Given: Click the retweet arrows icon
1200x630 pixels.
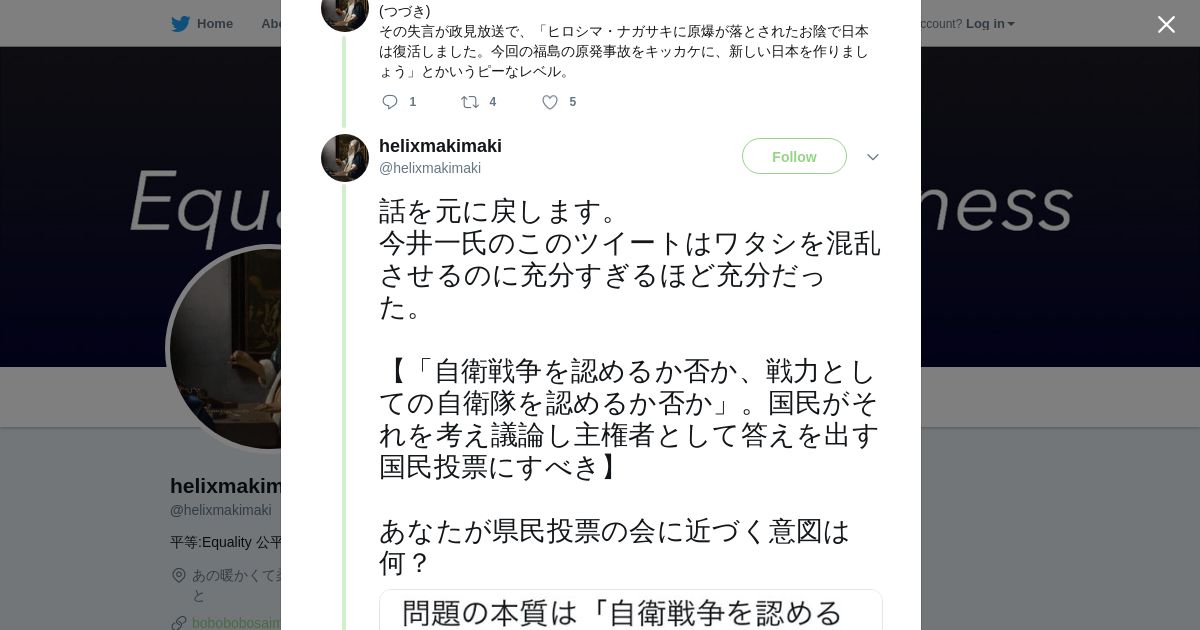Looking at the screenshot, I should [469, 102].
